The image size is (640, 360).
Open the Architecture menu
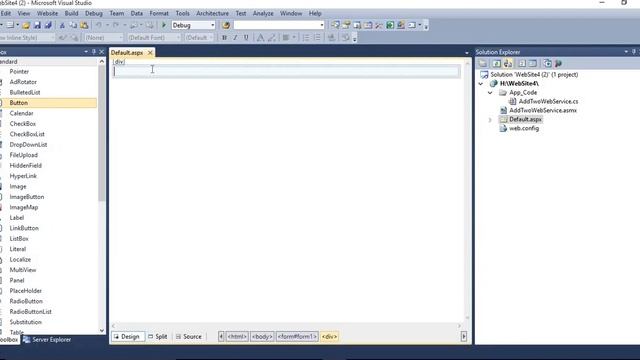tap(212, 13)
